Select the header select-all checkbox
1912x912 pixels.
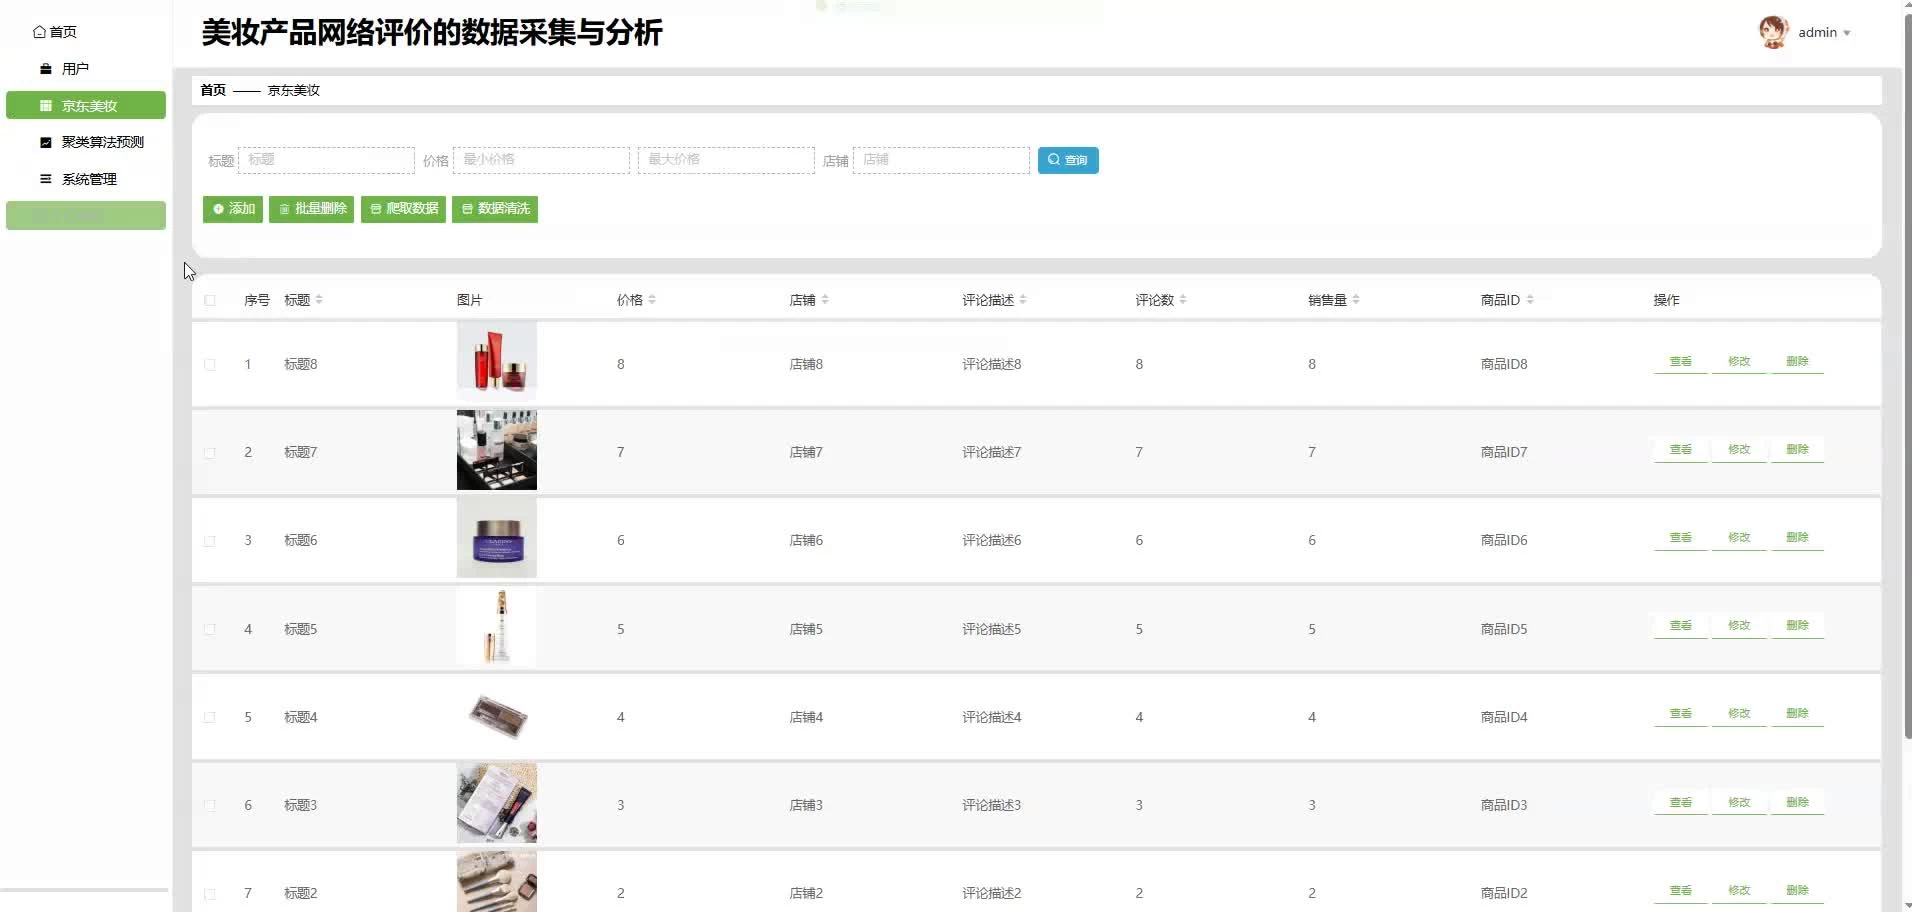210,300
